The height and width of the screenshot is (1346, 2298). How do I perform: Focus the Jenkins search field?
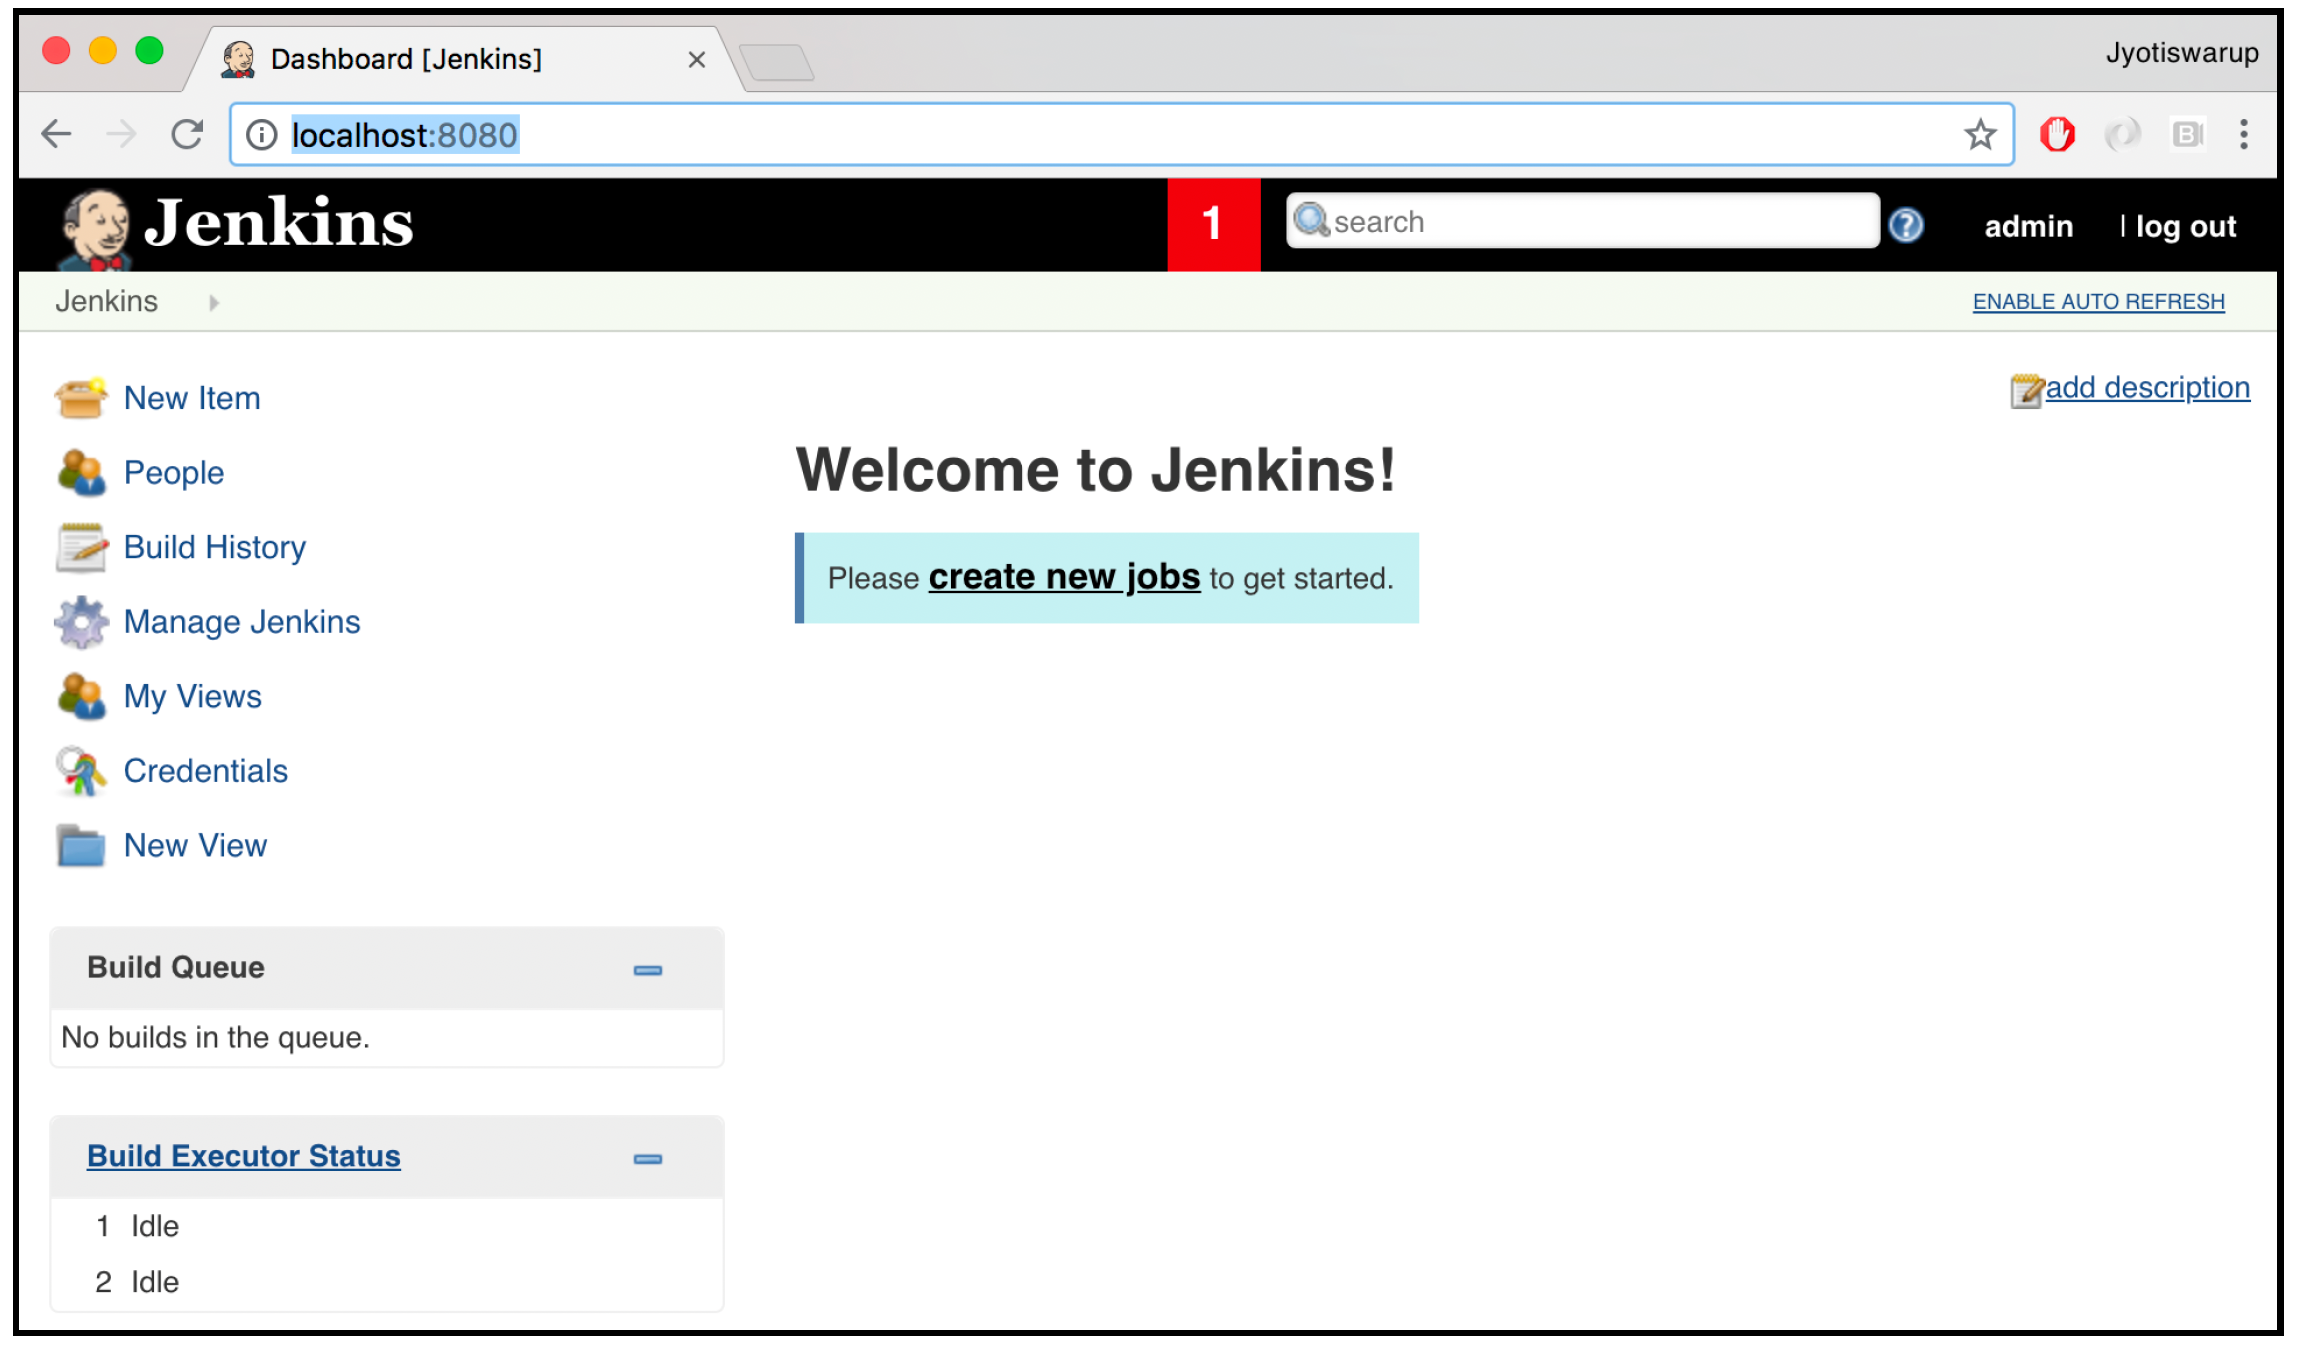1583,221
